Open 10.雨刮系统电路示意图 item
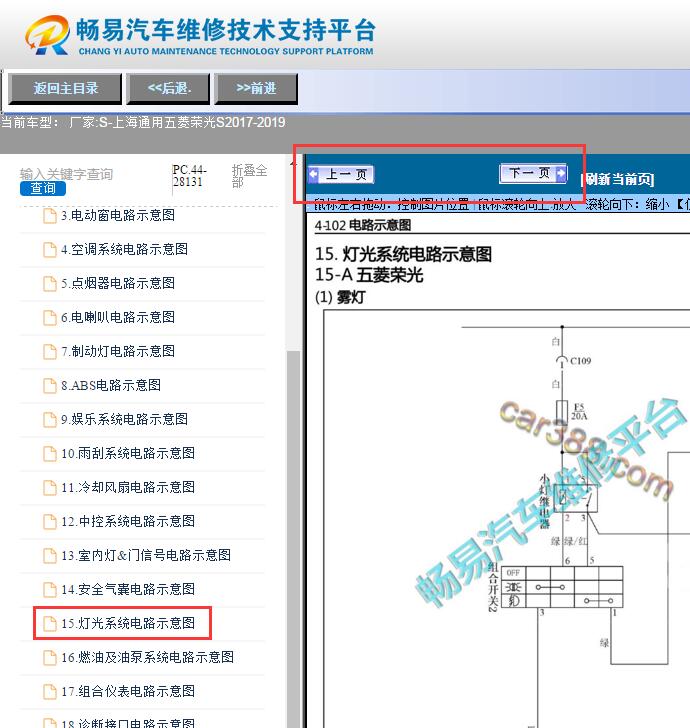690x728 pixels. (128, 453)
